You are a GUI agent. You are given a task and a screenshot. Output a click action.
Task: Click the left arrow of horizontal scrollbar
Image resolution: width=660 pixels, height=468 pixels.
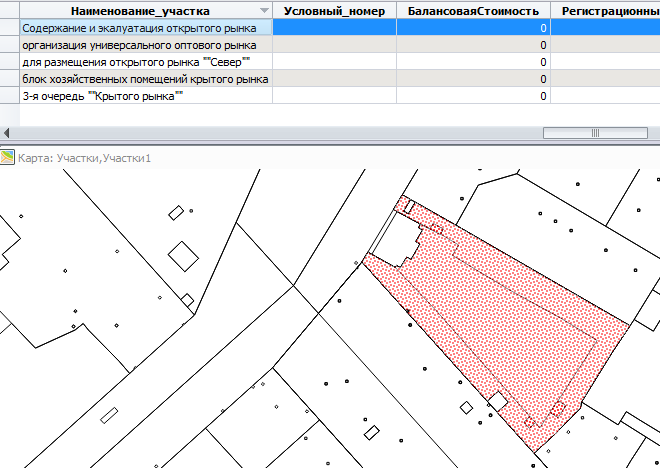(9, 133)
